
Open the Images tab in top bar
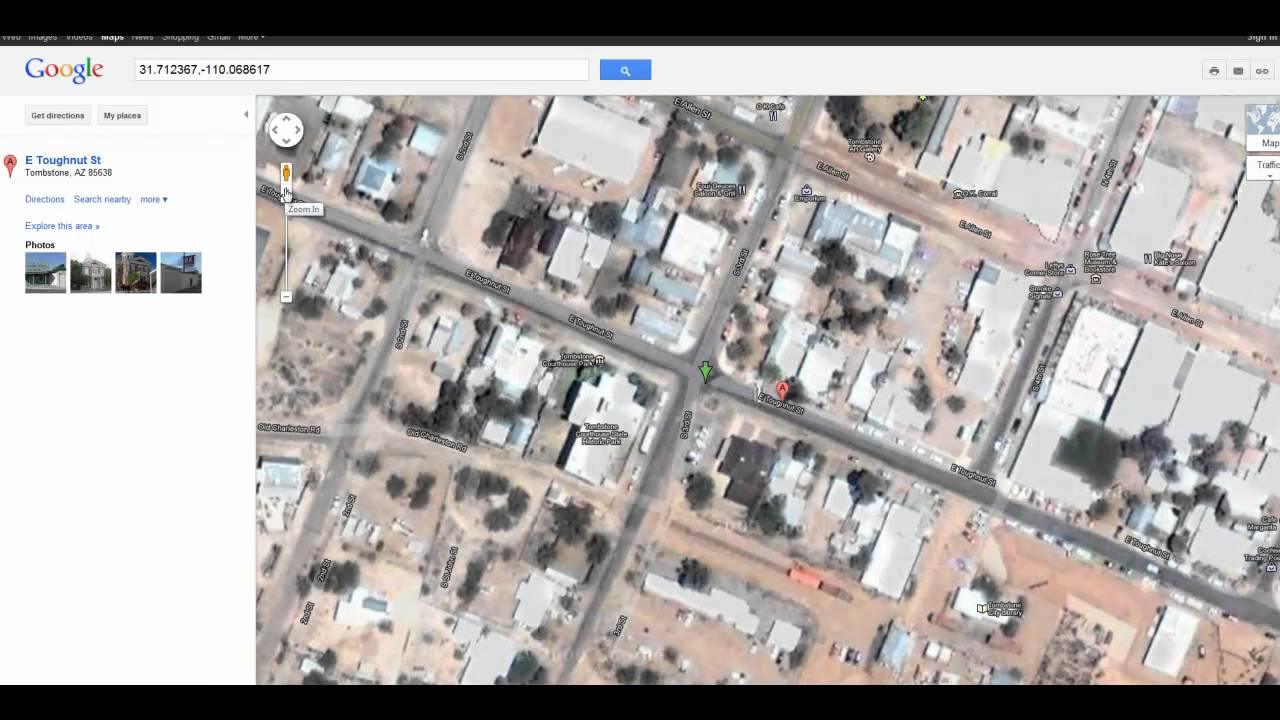[x=42, y=37]
